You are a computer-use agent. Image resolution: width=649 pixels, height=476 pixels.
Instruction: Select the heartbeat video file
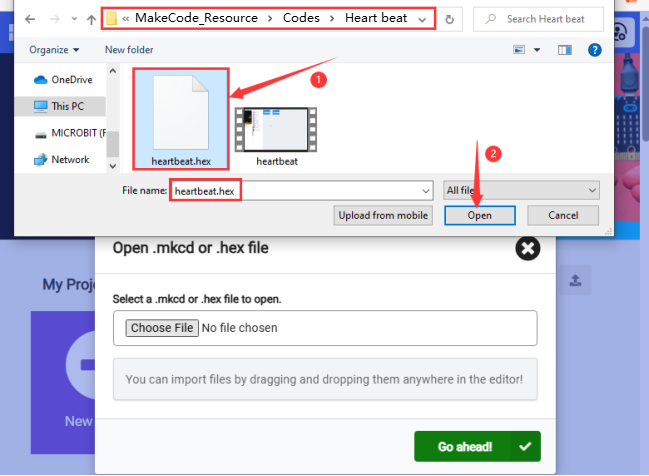(x=276, y=137)
